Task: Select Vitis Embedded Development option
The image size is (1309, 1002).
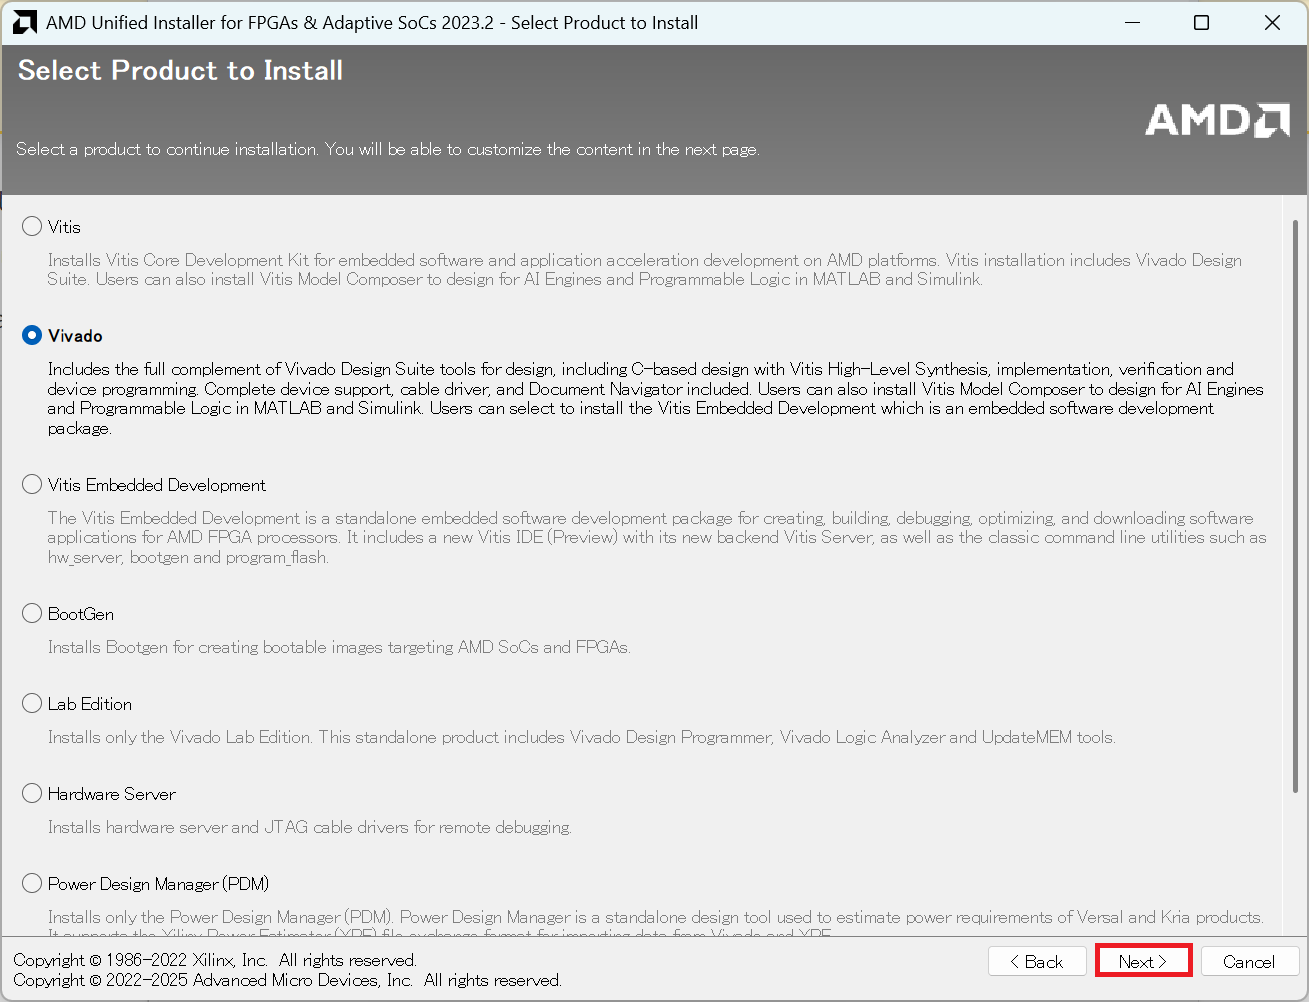Action: pos(32,485)
